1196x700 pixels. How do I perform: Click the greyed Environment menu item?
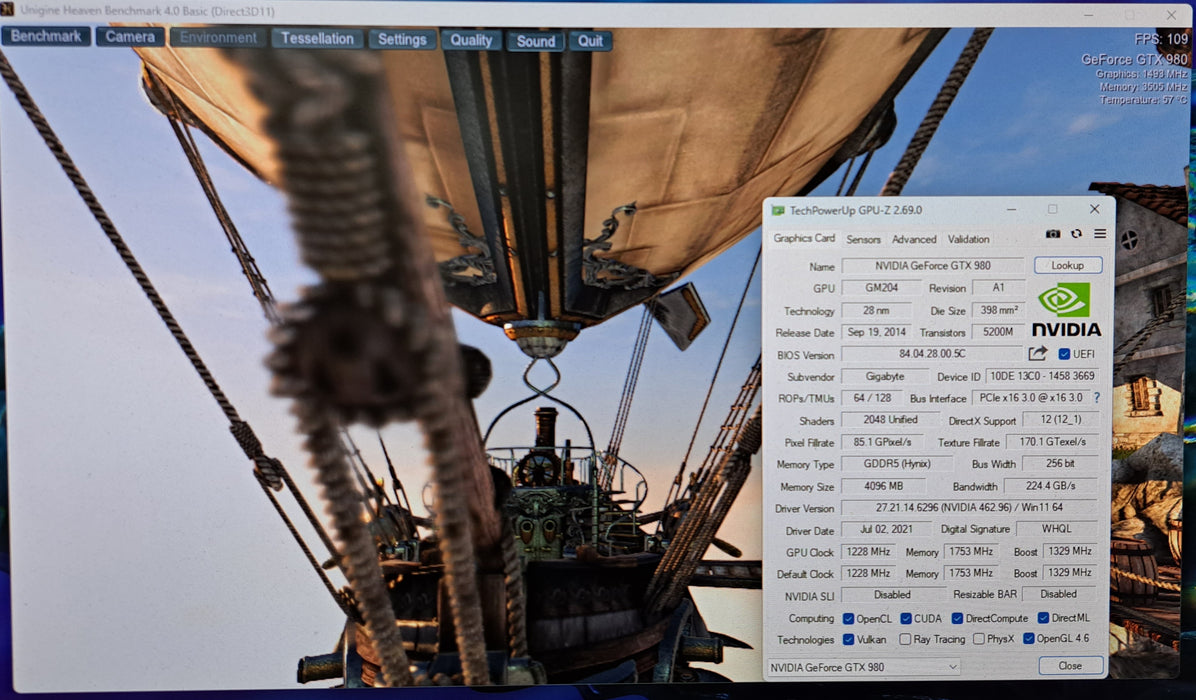[217, 37]
